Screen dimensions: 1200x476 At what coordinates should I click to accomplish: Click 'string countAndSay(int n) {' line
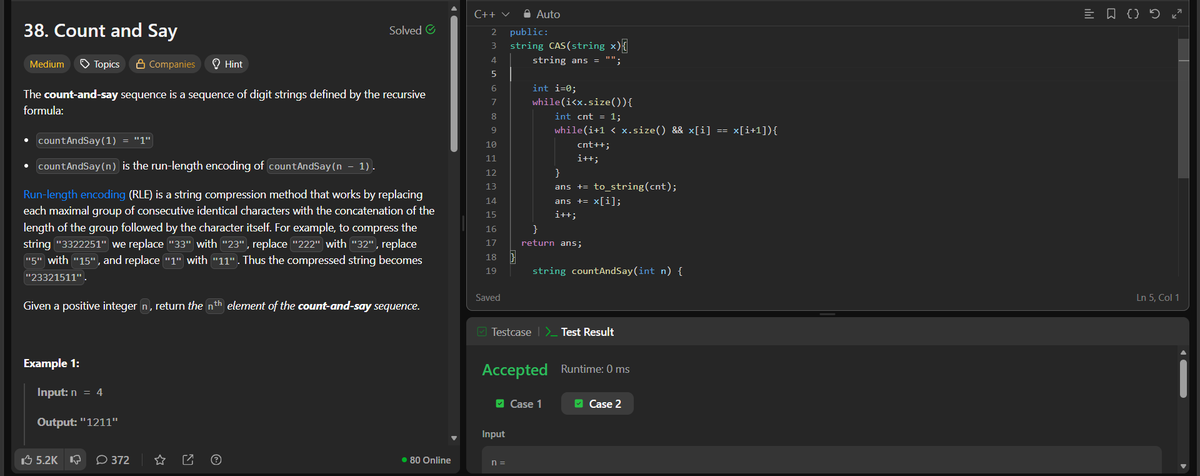[x=607, y=271]
